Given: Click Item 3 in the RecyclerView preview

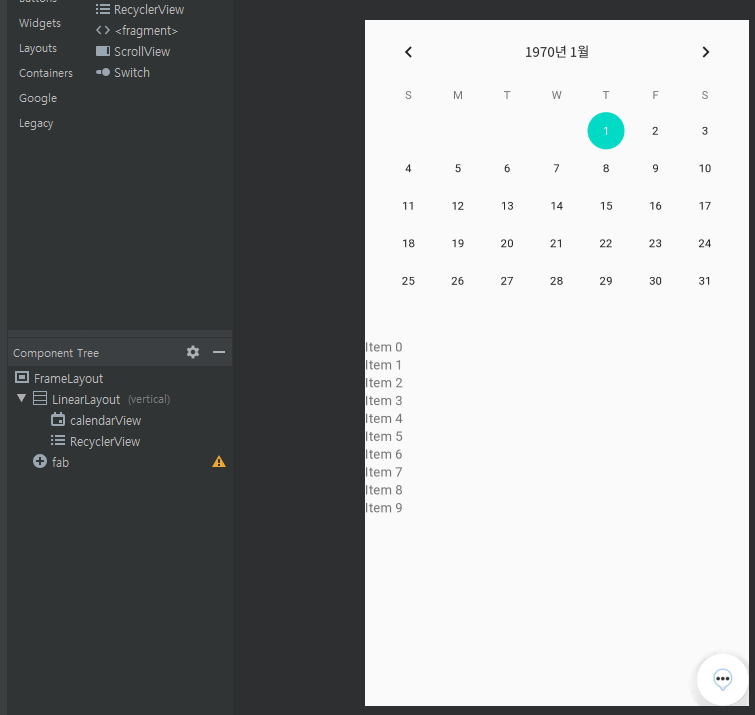Looking at the screenshot, I should point(384,401).
